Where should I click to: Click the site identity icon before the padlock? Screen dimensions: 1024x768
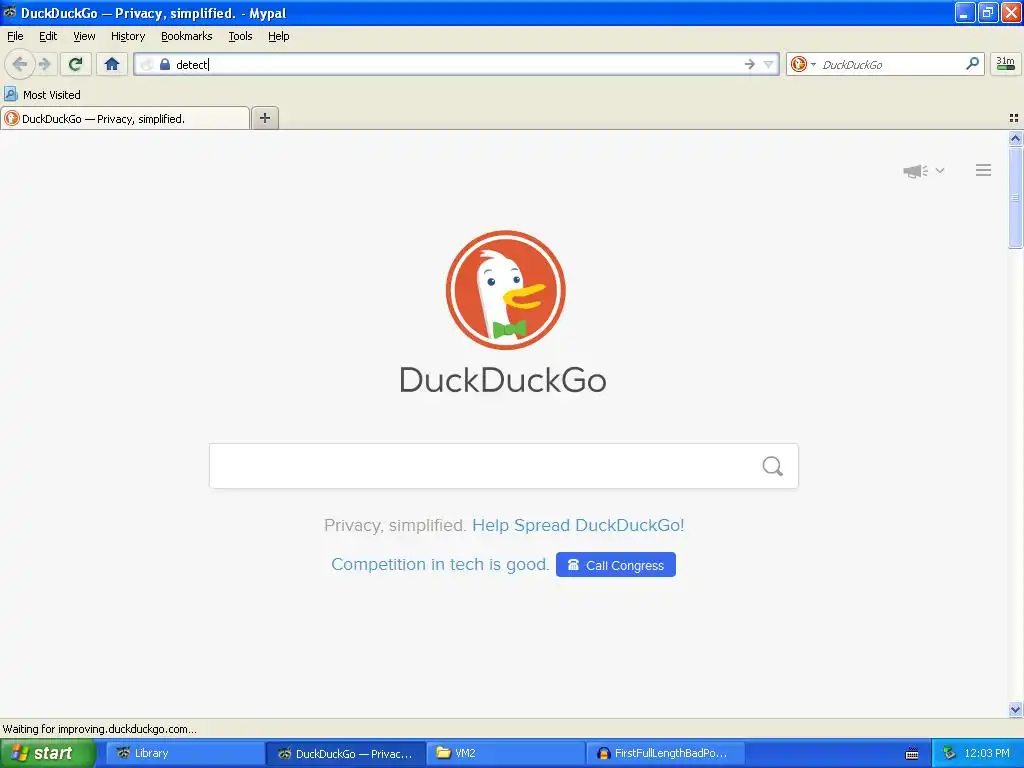(147, 64)
